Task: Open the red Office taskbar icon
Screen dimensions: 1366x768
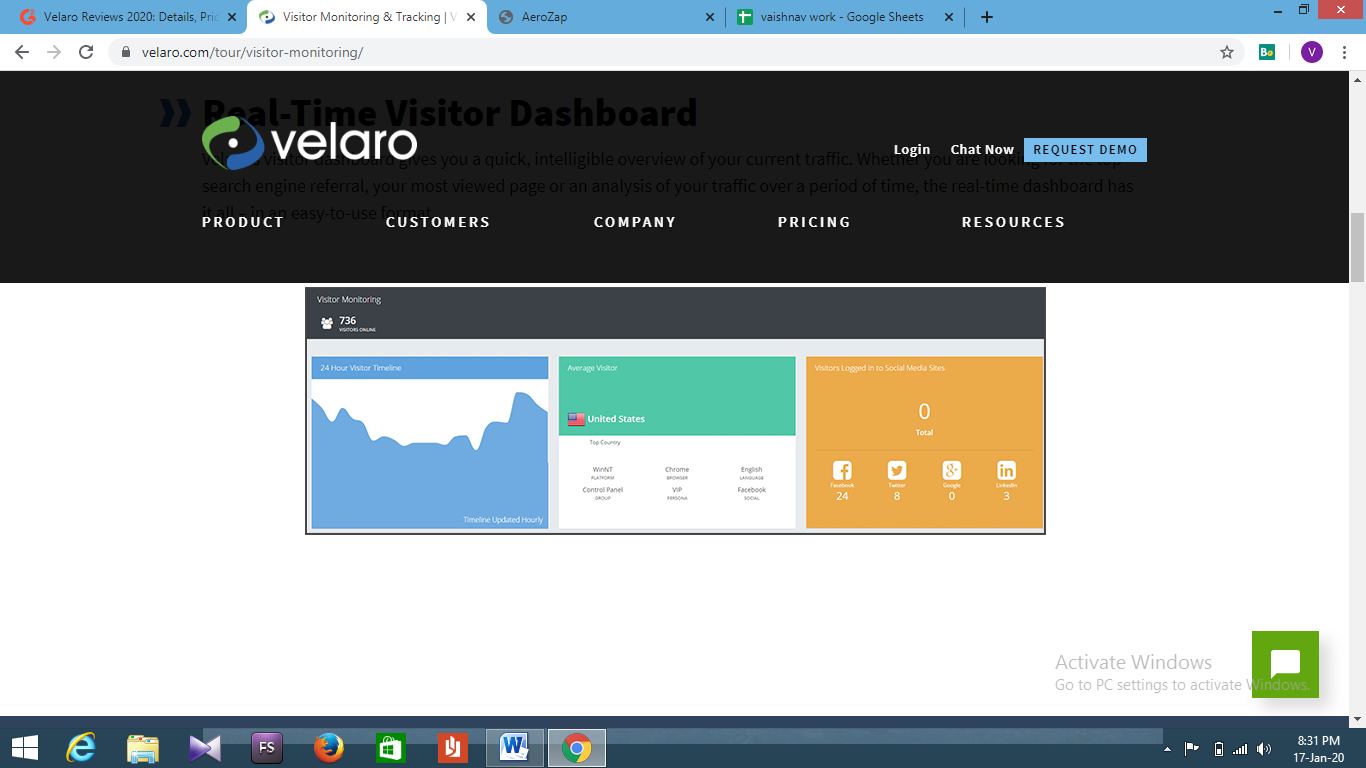Action: tap(452, 747)
